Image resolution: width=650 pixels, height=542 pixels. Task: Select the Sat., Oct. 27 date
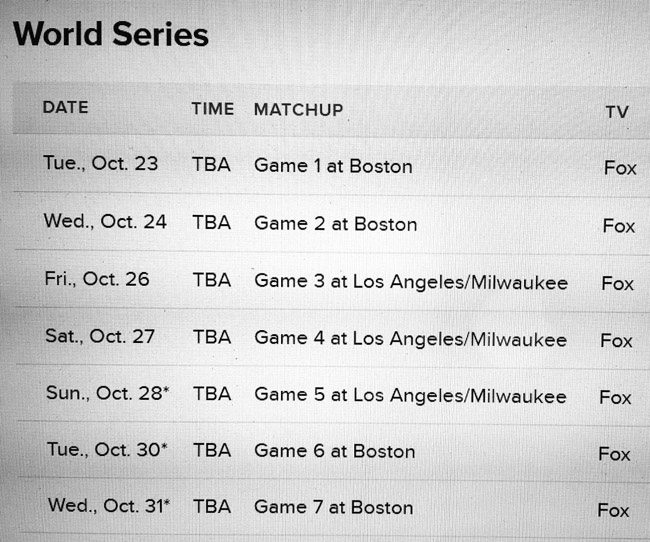tap(100, 336)
